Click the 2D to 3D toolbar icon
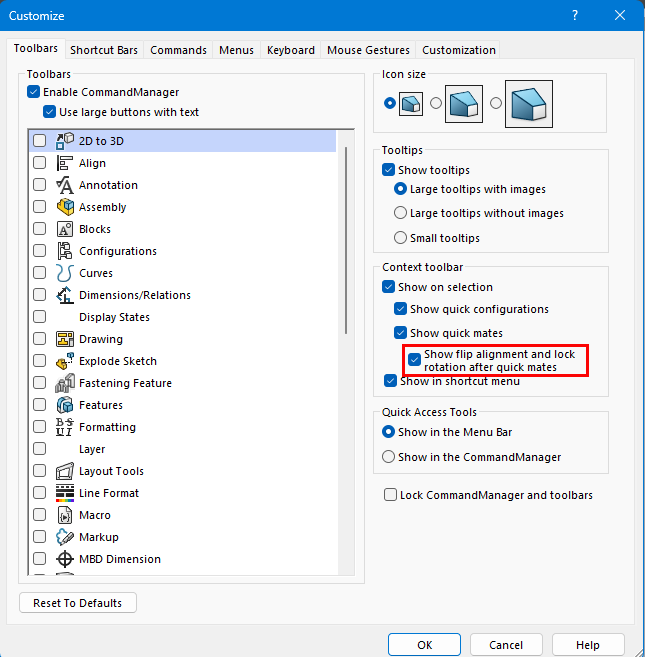 point(65,141)
